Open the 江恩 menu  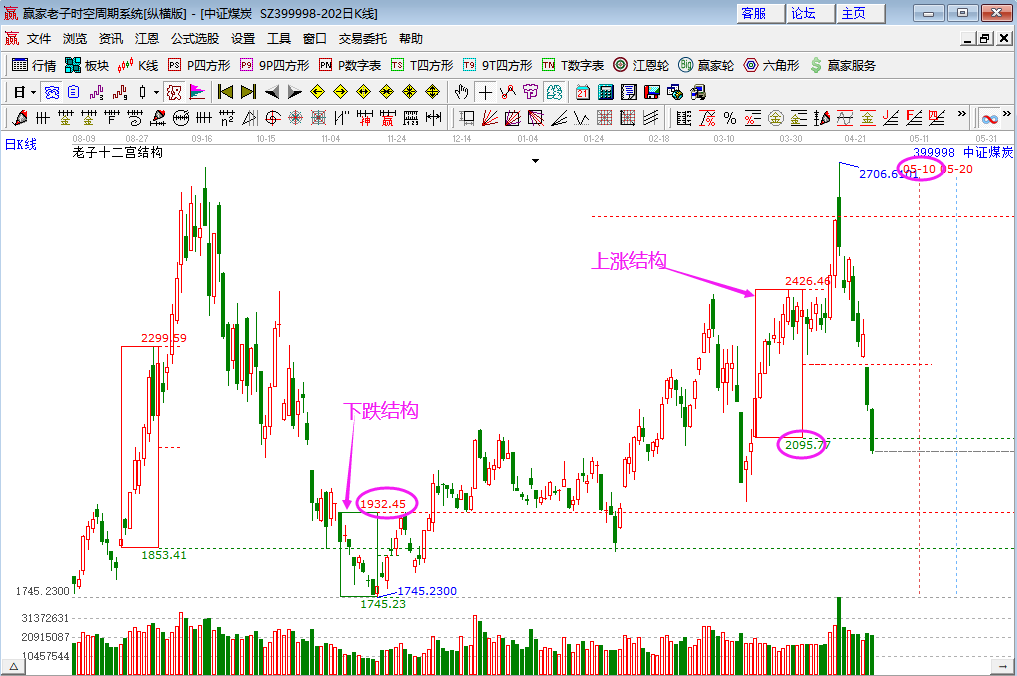pyautogui.click(x=147, y=39)
